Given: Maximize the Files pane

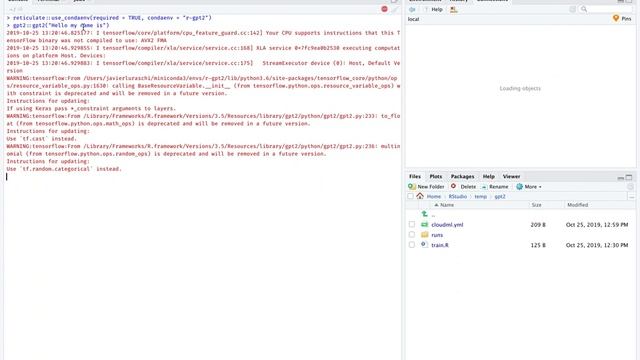Looking at the screenshot, I should (x=629, y=177).
